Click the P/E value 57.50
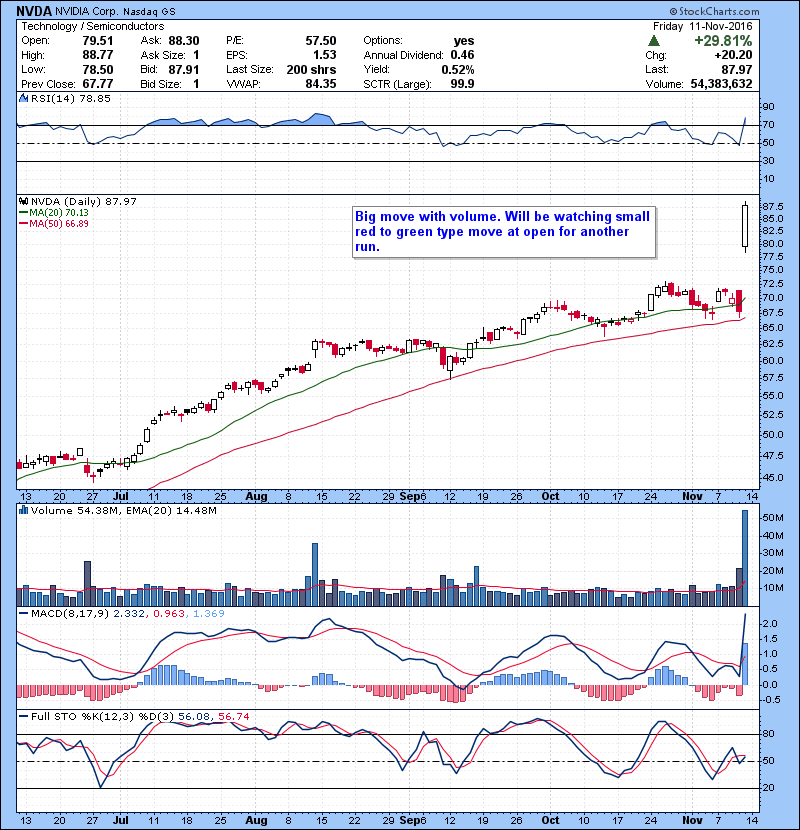This screenshot has width=800, height=830. pyautogui.click(x=321, y=41)
